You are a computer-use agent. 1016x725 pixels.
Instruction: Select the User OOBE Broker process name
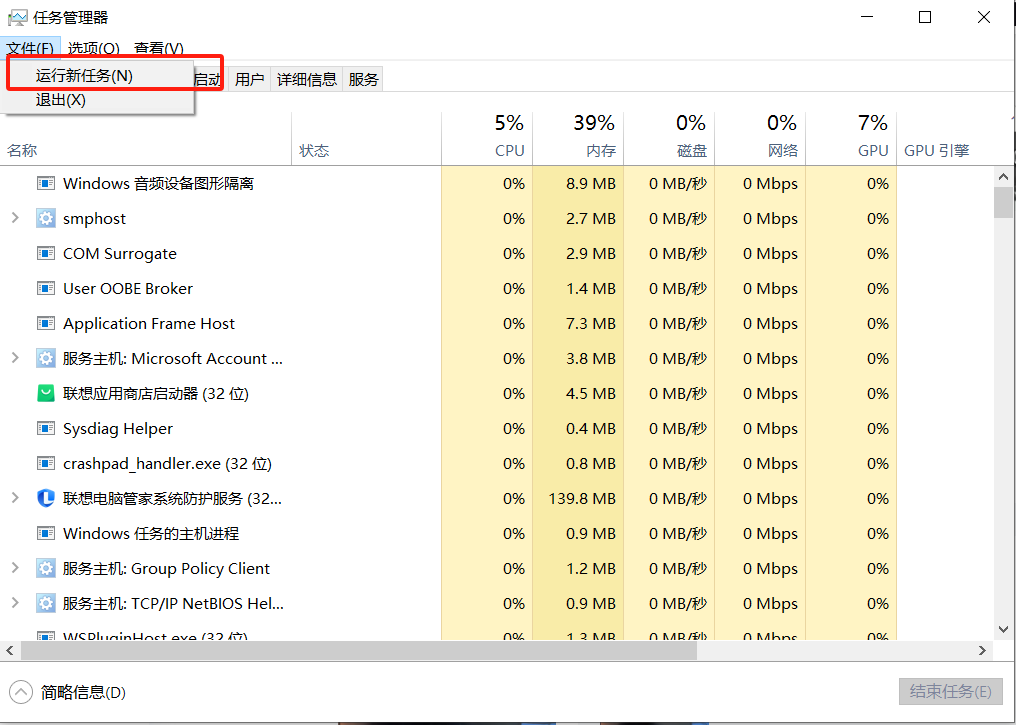pos(128,288)
